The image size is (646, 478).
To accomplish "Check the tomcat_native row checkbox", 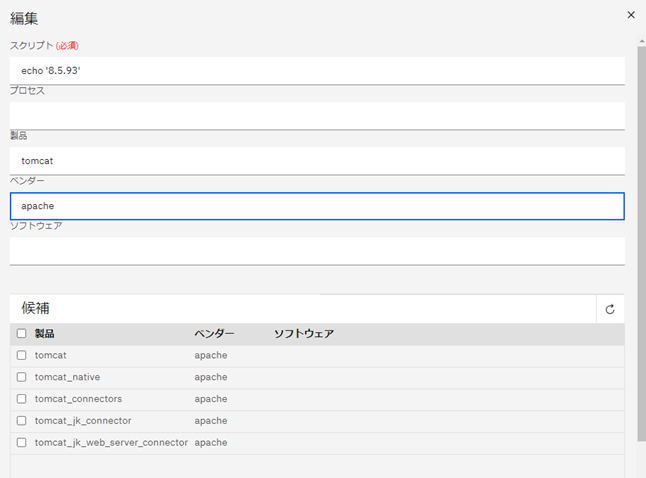I will click(21, 377).
